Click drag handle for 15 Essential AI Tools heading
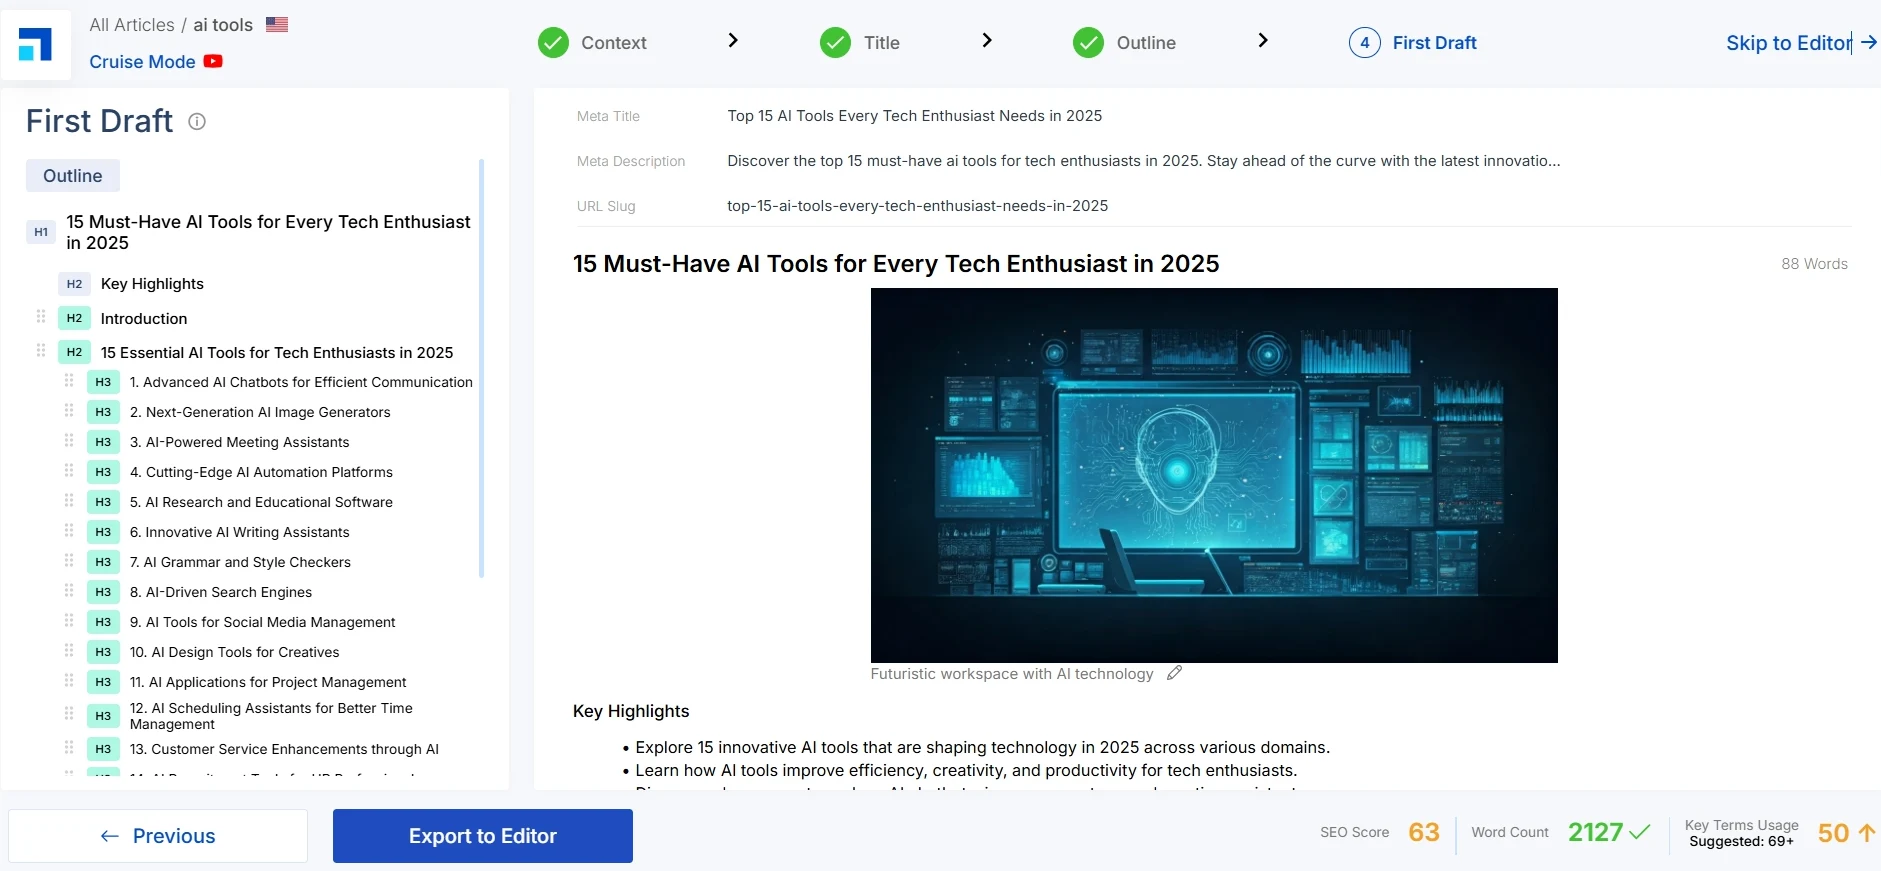 [41, 351]
